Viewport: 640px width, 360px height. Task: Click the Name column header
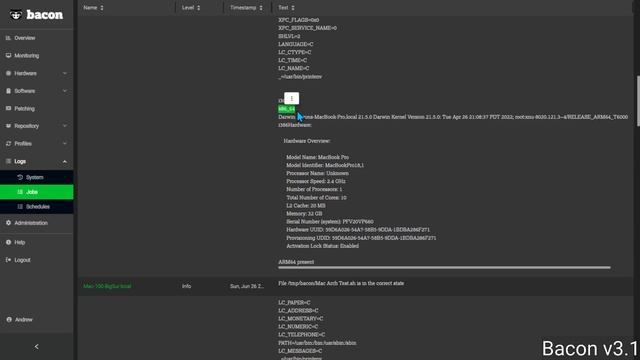tap(90, 8)
